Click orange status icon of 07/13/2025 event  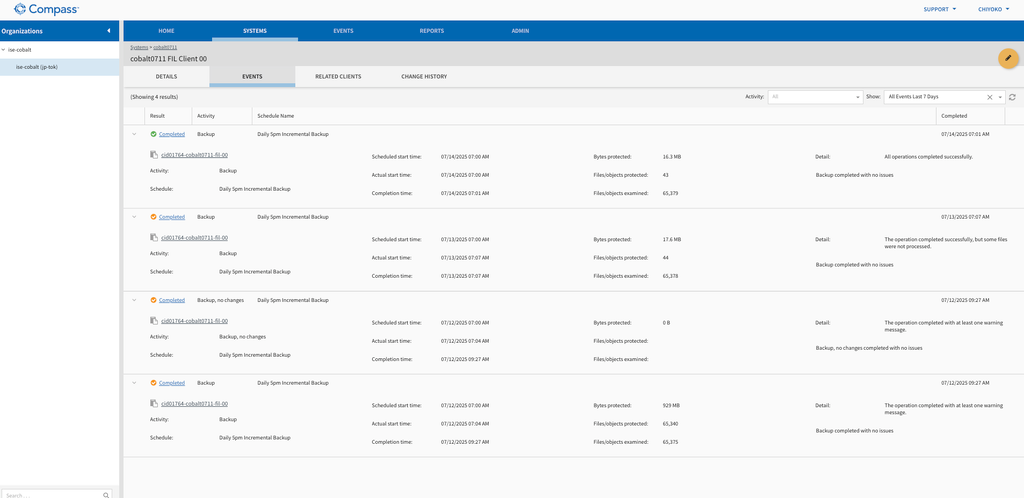click(153, 217)
